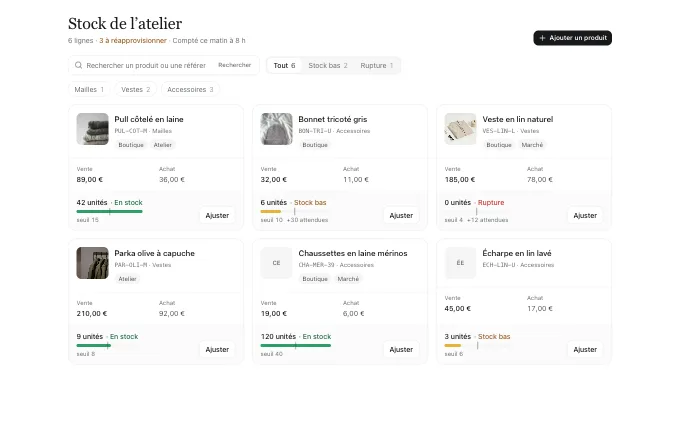Click the Atelier tag on Pull côtelé
The width and height of the screenshot is (680, 425).
pos(163,145)
